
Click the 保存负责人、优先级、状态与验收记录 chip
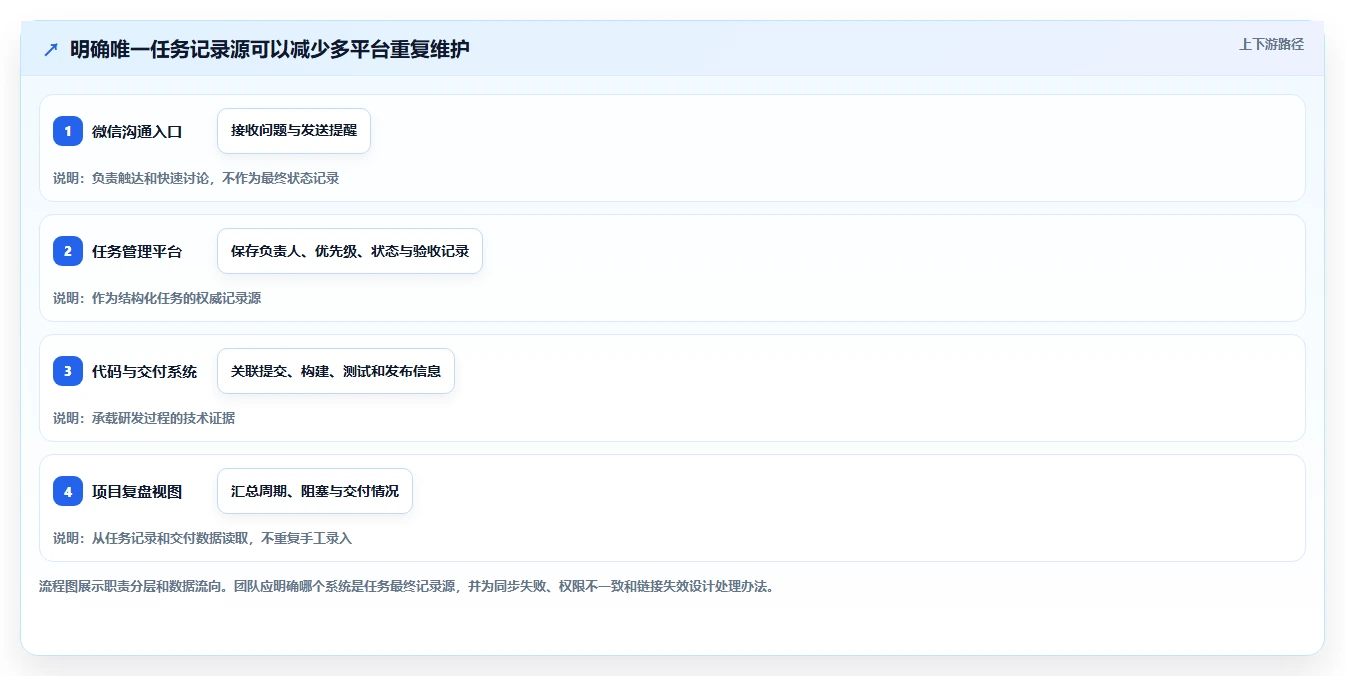(350, 251)
